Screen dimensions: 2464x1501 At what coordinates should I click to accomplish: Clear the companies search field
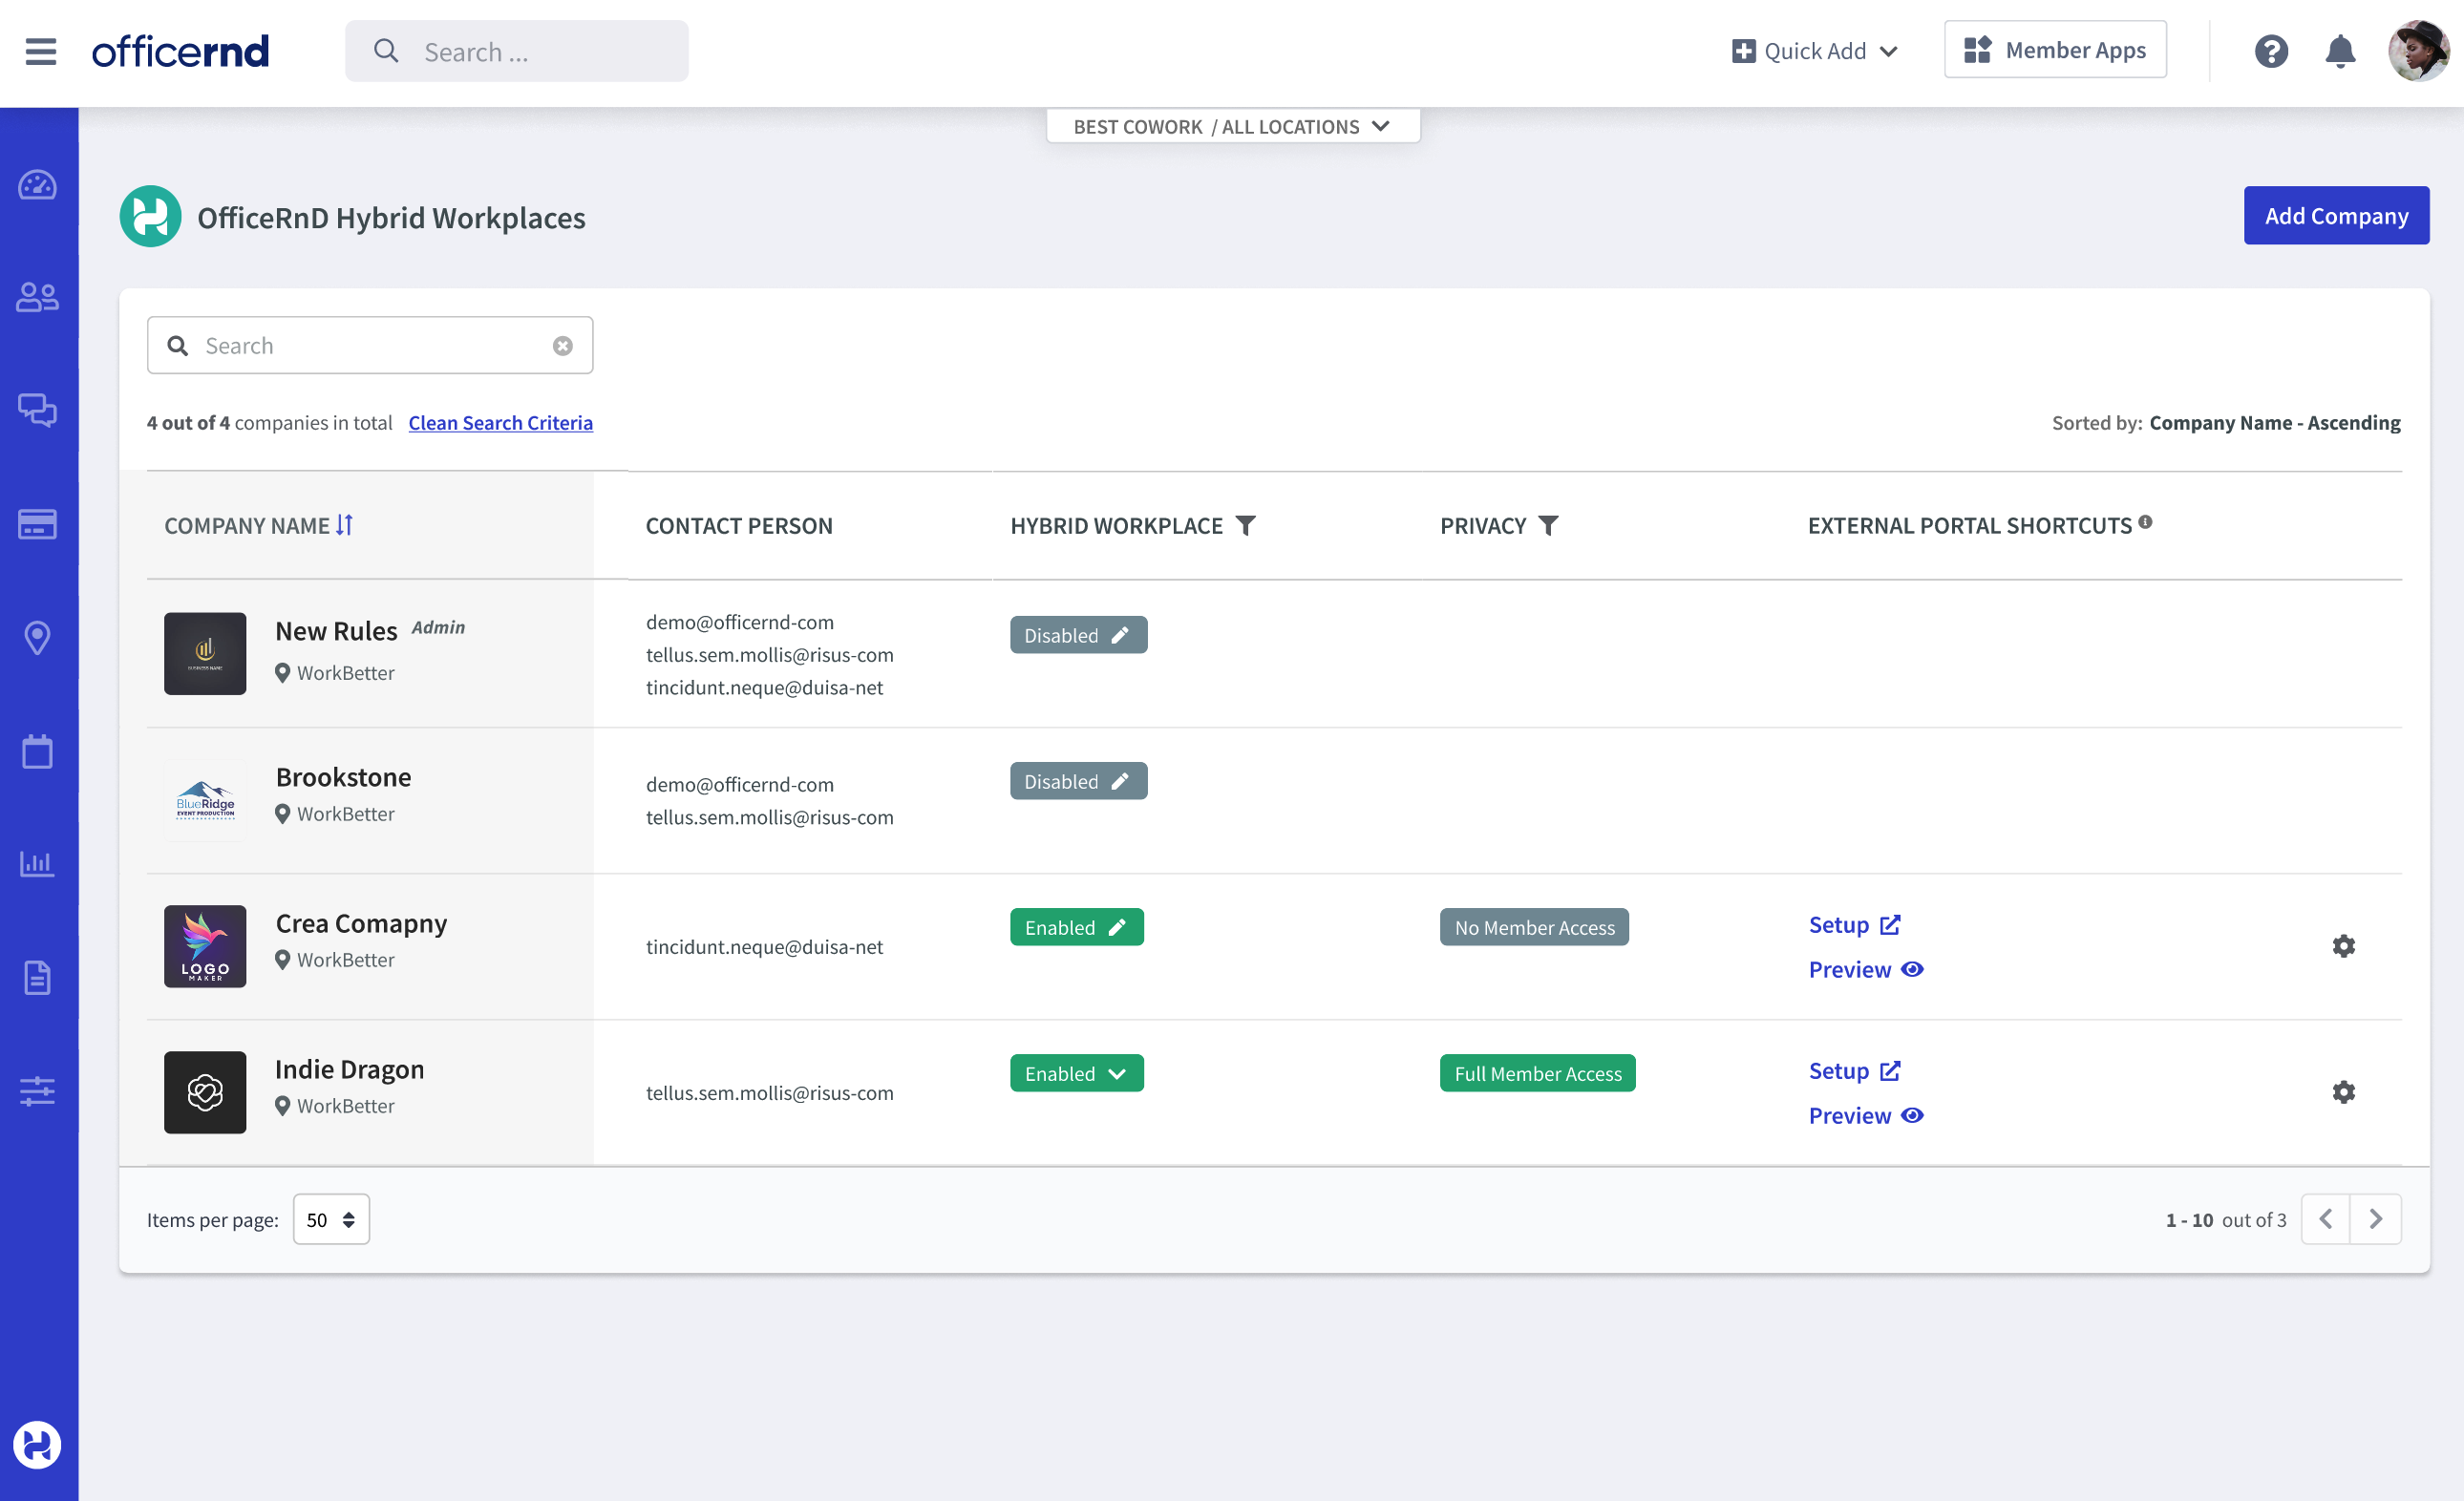[x=563, y=346]
